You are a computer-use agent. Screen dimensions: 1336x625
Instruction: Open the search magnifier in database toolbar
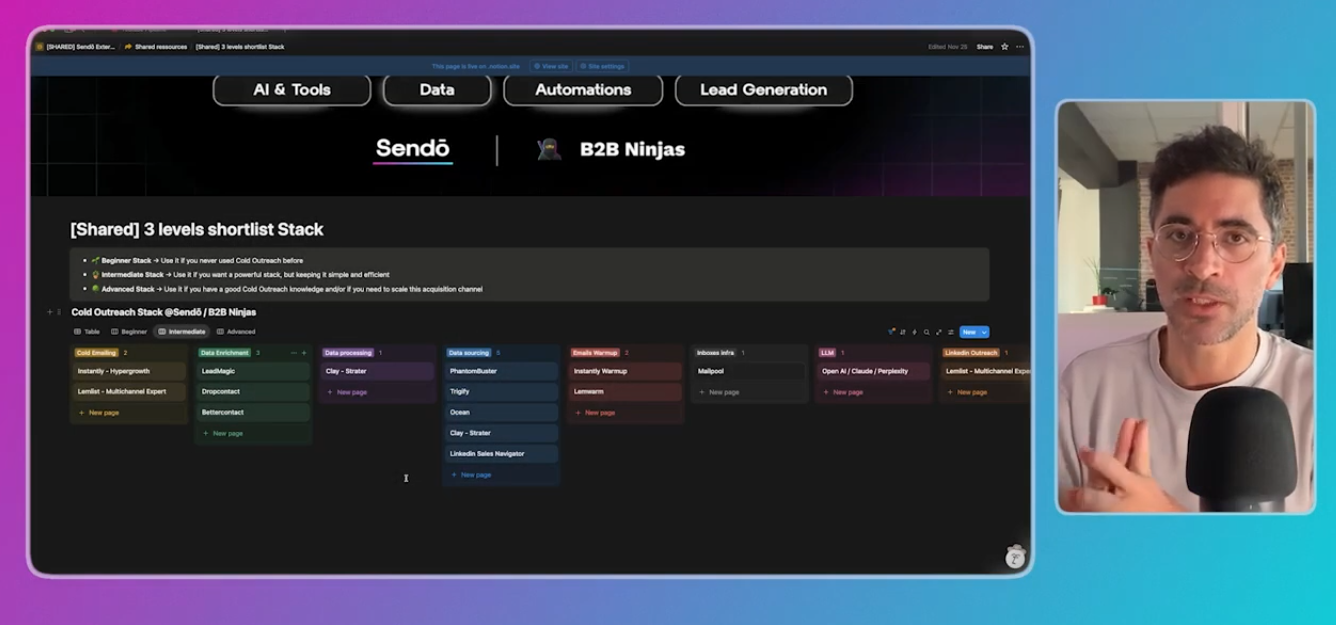click(x=927, y=332)
